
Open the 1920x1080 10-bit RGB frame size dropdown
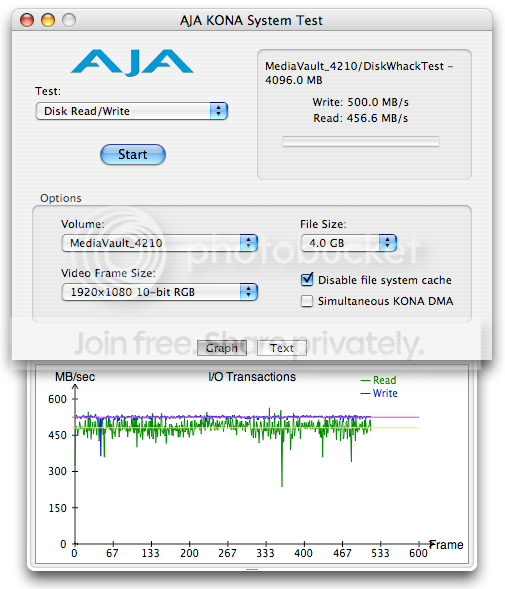160,292
